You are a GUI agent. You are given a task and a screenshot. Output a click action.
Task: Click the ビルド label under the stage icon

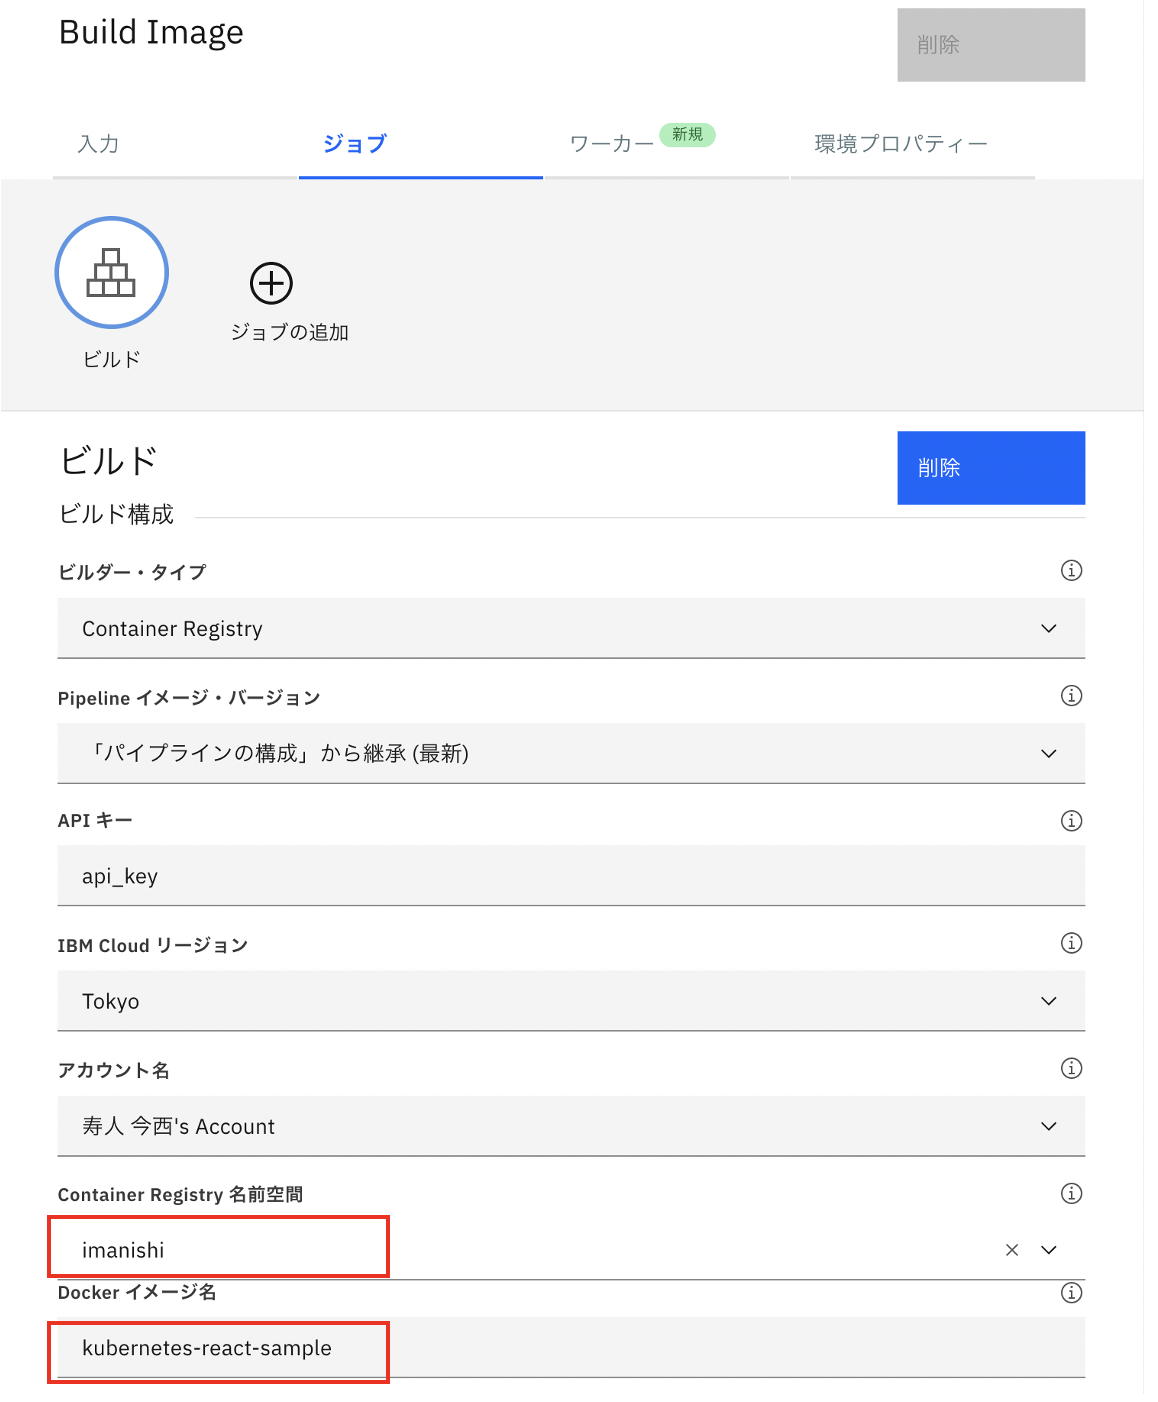[x=111, y=359]
